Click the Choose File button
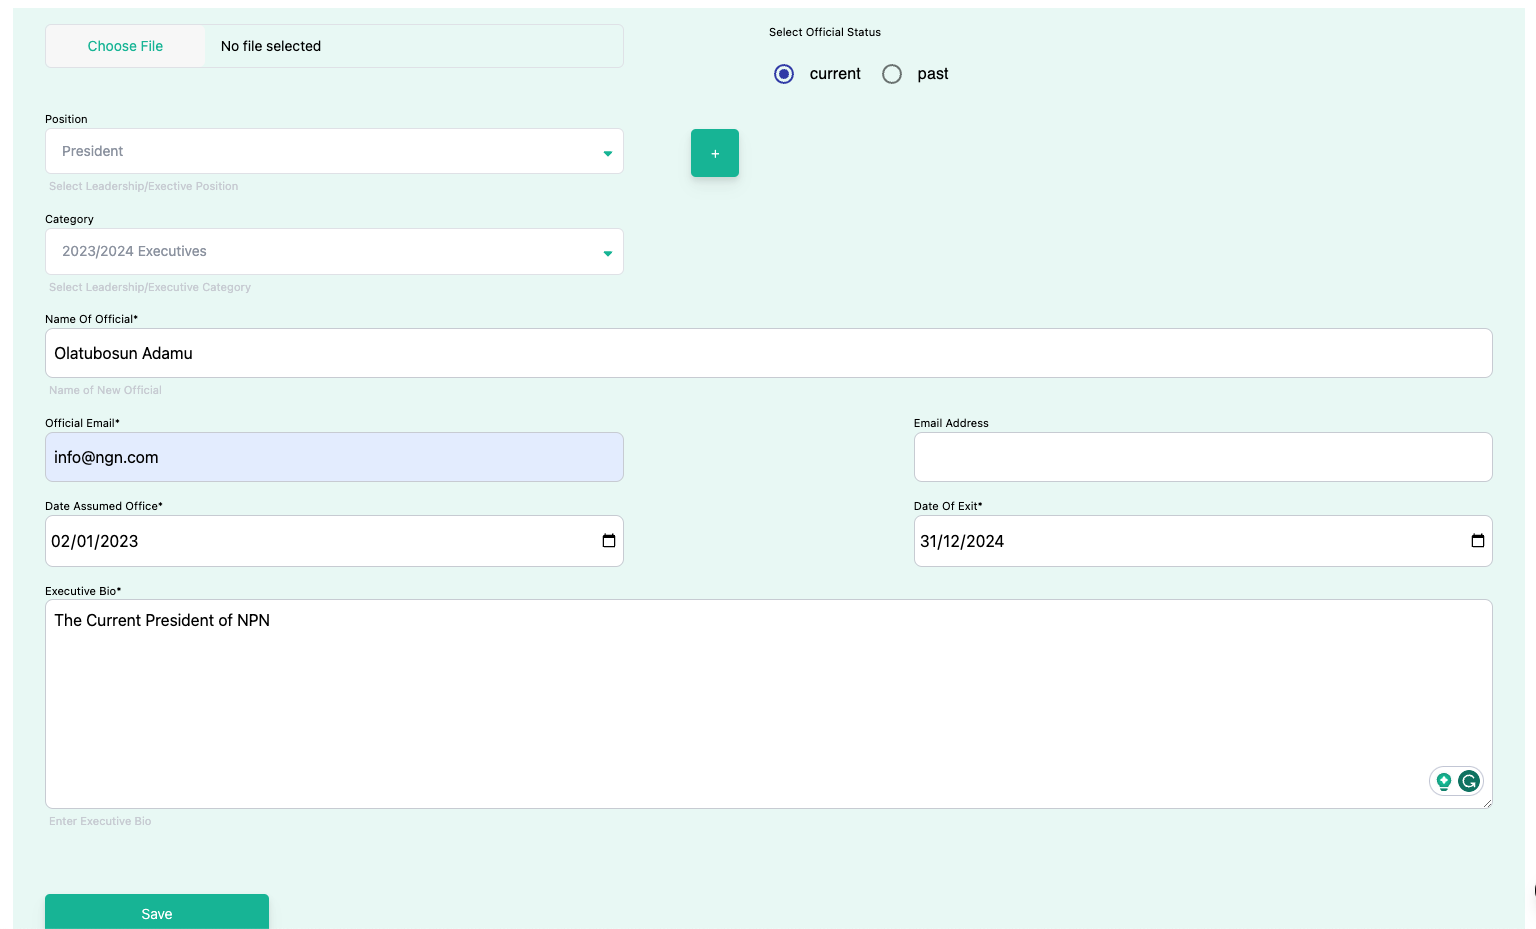This screenshot has width=1536, height=929. (125, 46)
